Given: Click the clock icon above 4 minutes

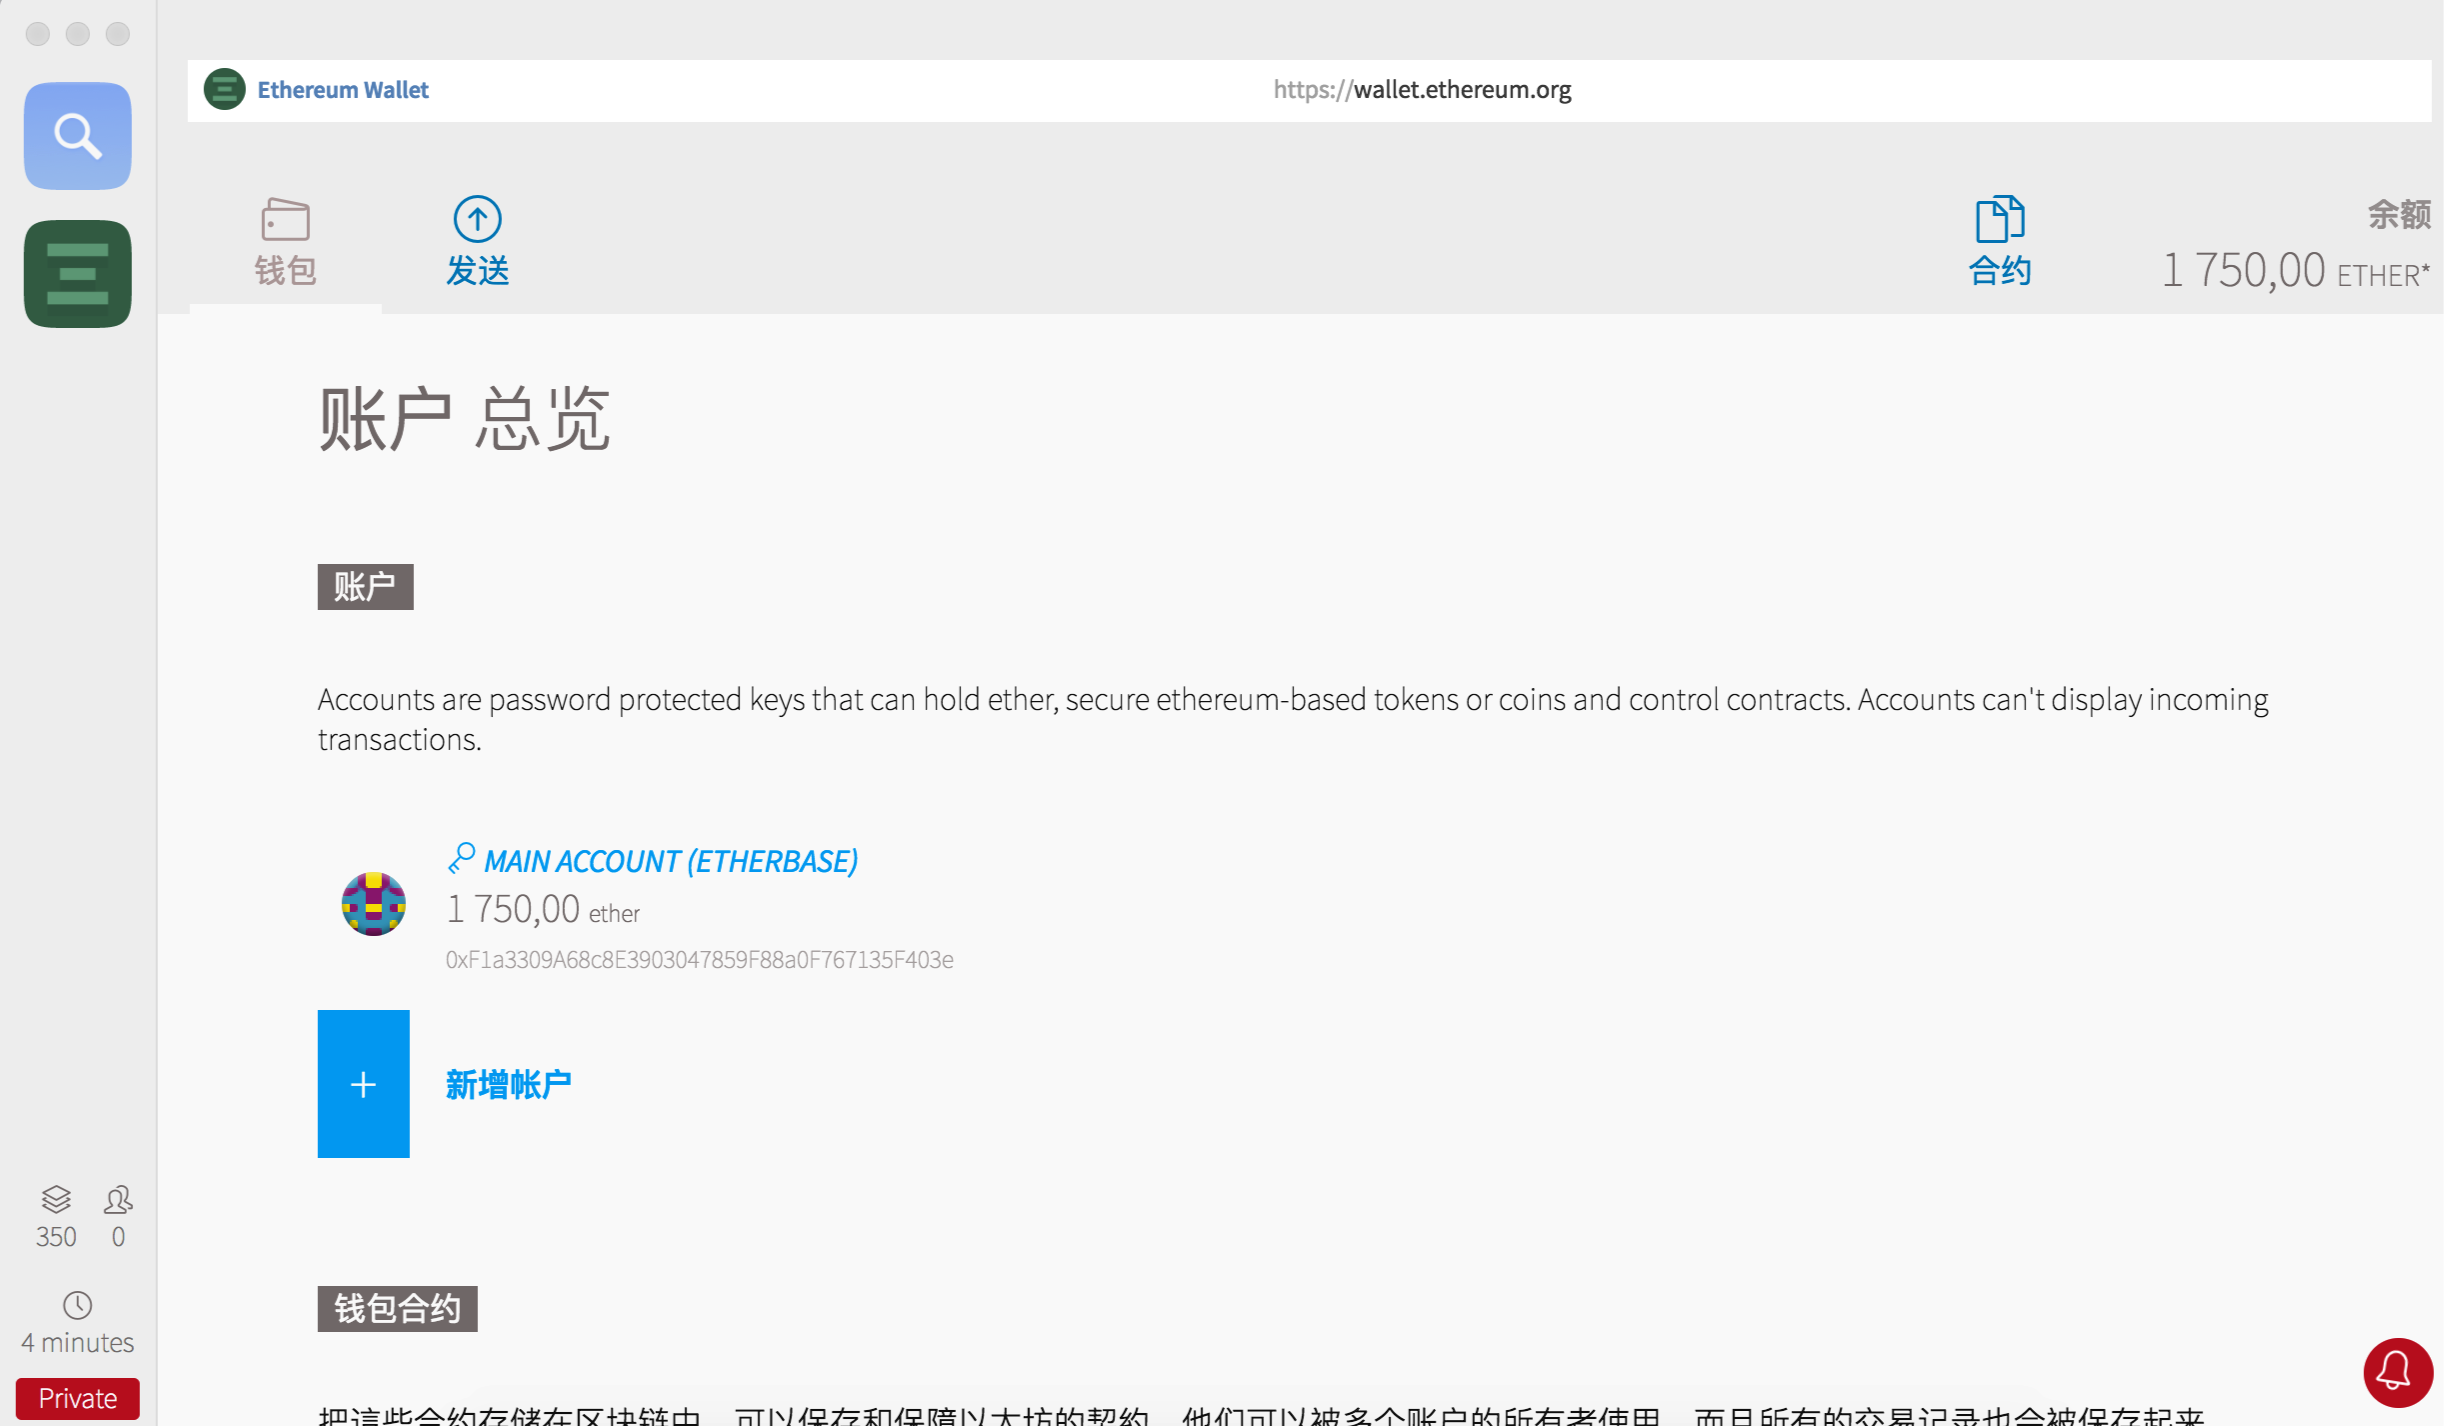Looking at the screenshot, I should click(78, 1305).
